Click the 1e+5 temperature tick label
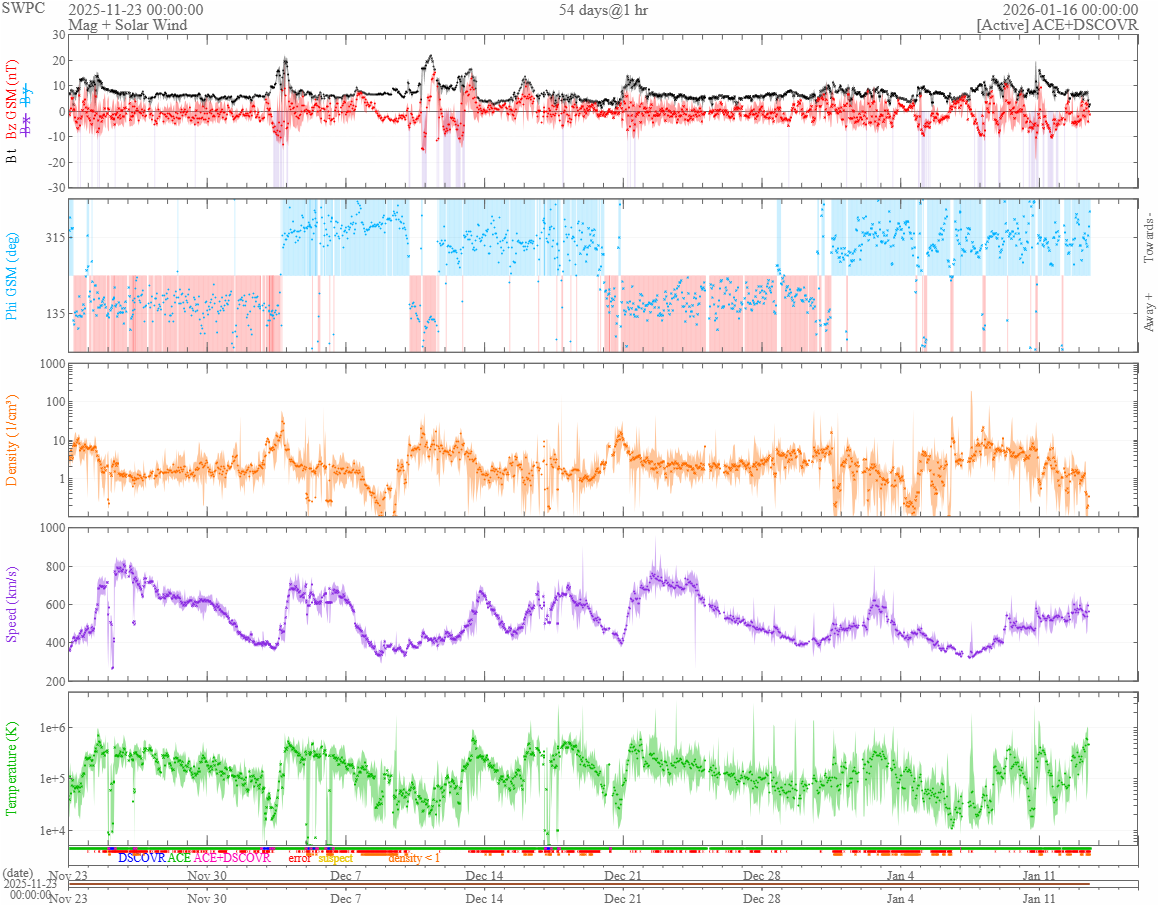 click(x=52, y=779)
